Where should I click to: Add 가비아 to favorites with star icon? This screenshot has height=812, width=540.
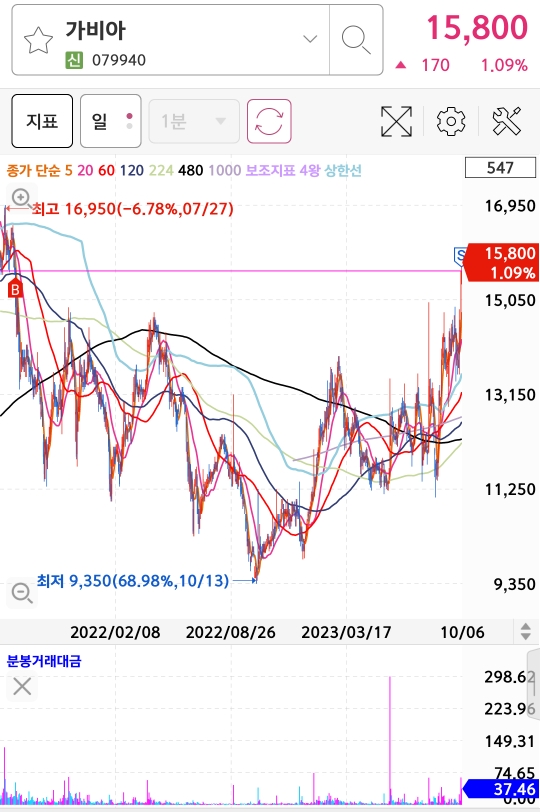tap(38, 40)
